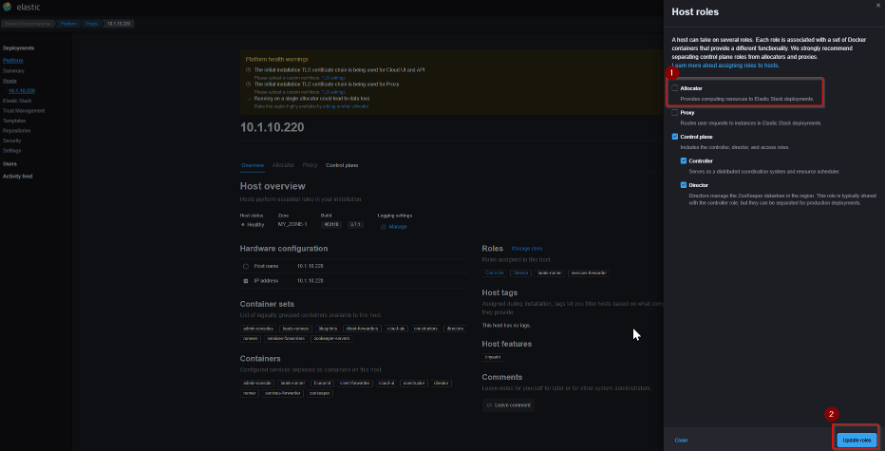Screen dimensions: 886x452
Task: Open Trust Management in the sidebar
Action: (24, 111)
